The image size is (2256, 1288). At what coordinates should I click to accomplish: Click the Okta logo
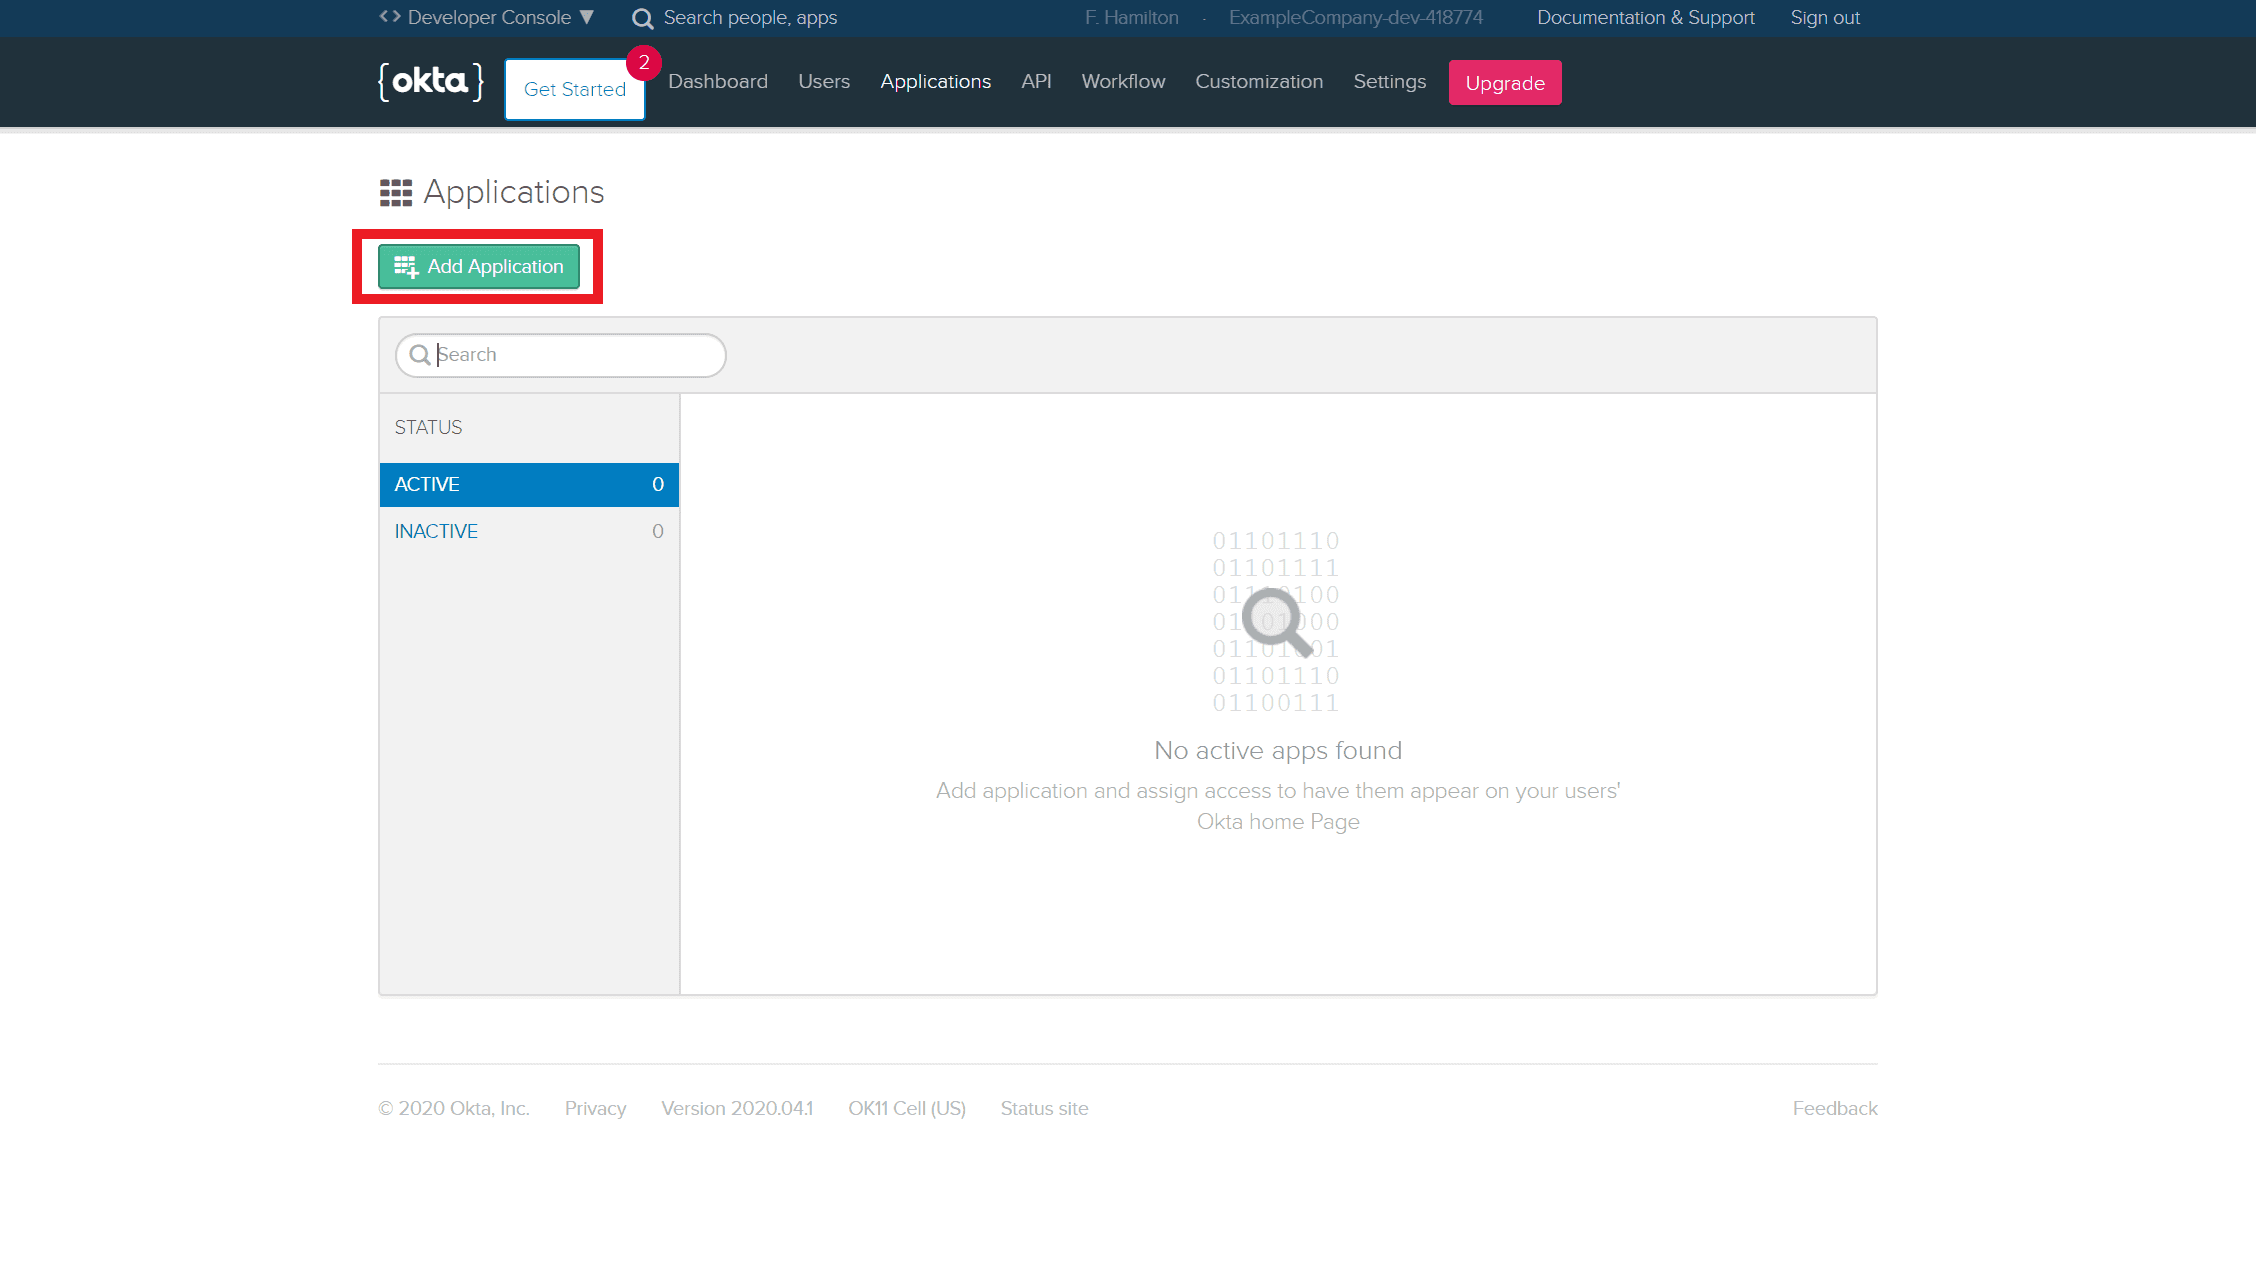click(x=431, y=81)
